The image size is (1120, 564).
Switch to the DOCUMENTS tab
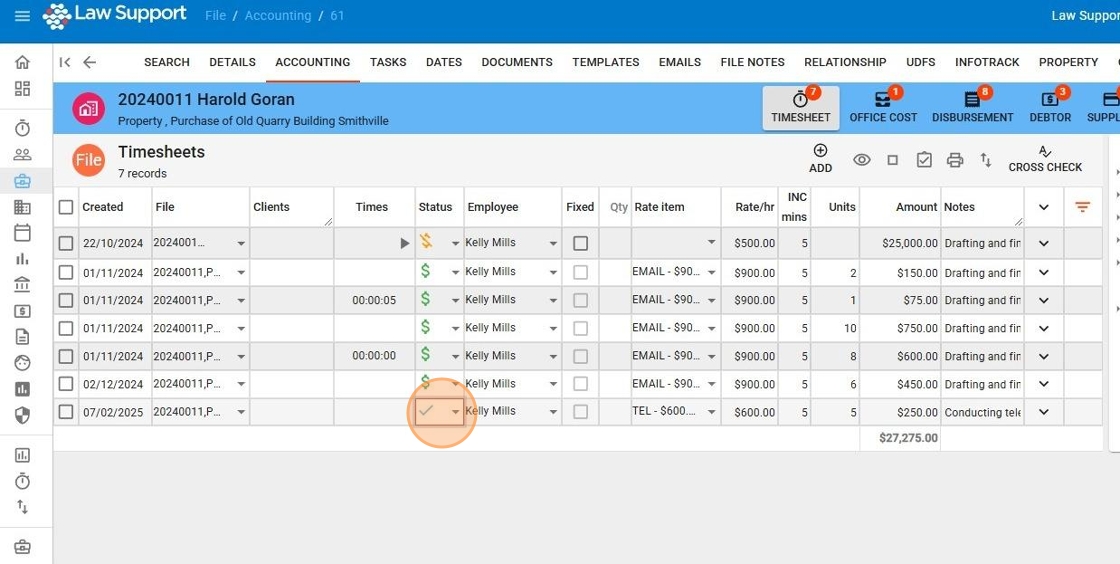click(x=517, y=62)
